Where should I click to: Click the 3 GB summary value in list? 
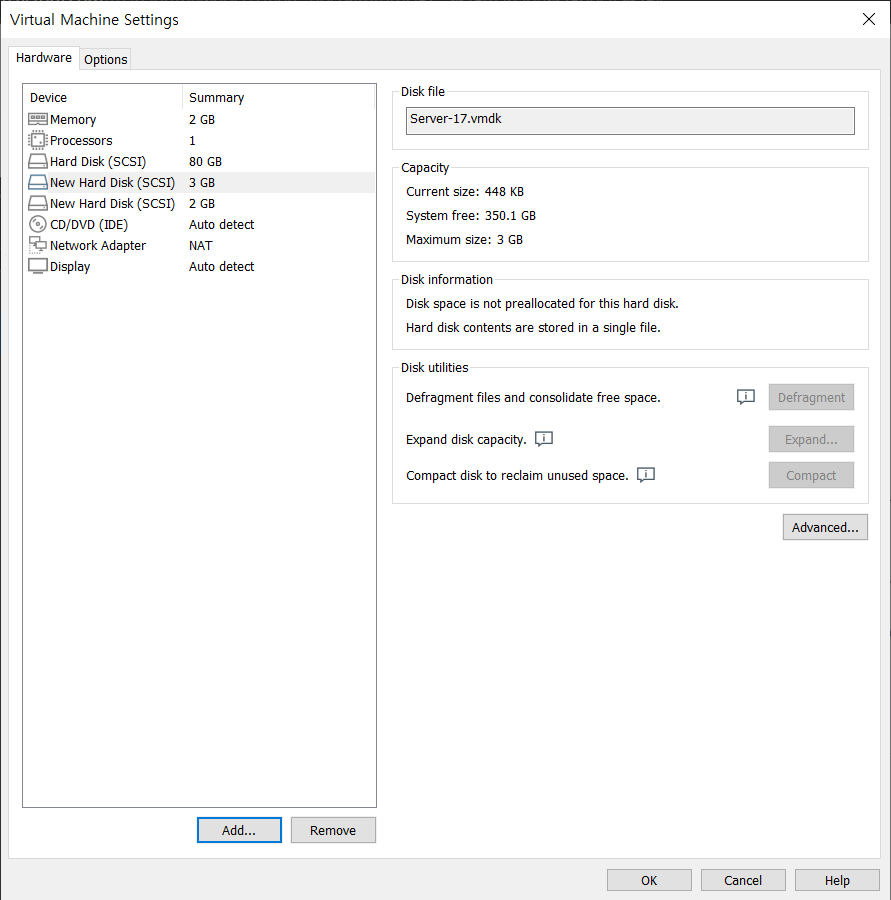202,183
